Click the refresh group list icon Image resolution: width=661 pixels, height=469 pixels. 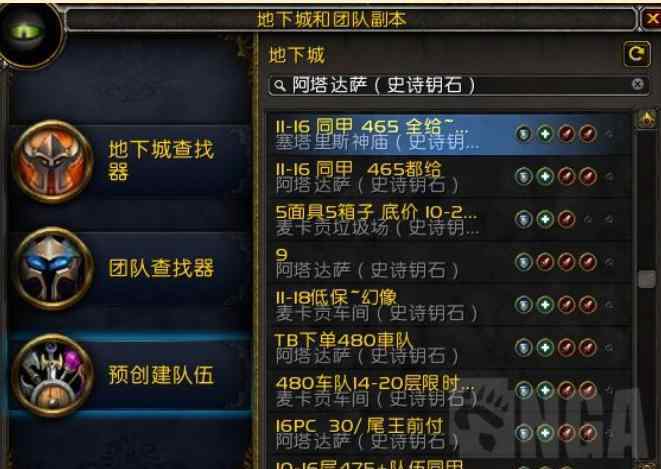click(x=637, y=54)
